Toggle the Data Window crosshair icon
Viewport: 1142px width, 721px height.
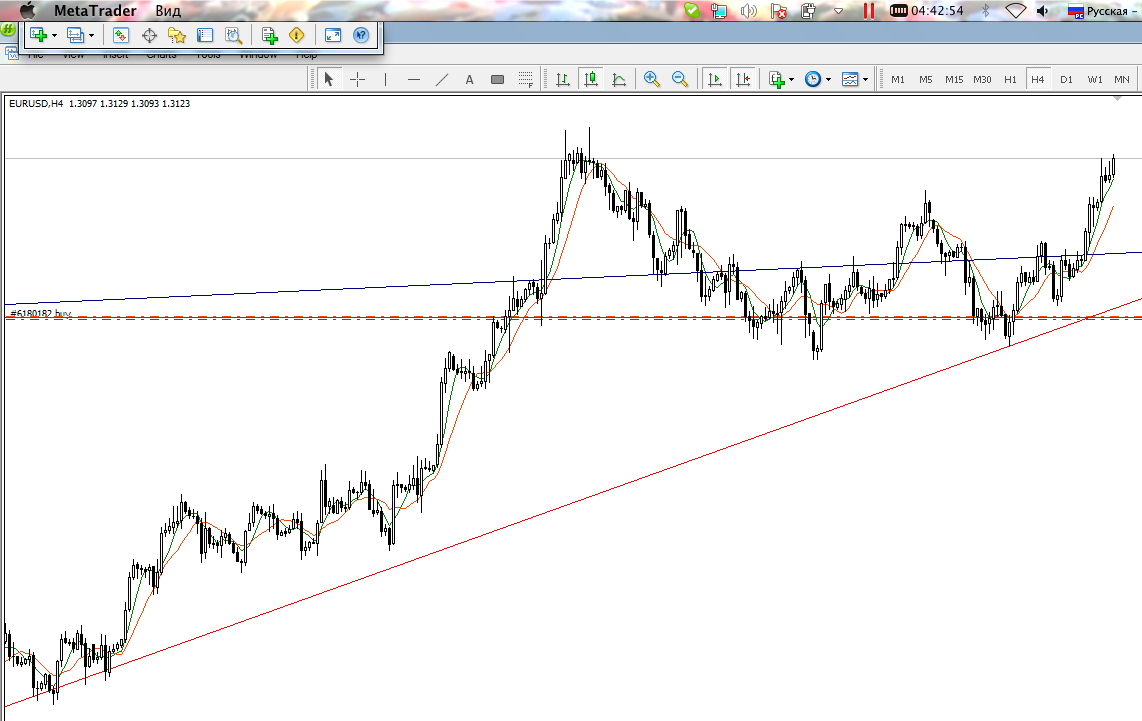coord(149,35)
